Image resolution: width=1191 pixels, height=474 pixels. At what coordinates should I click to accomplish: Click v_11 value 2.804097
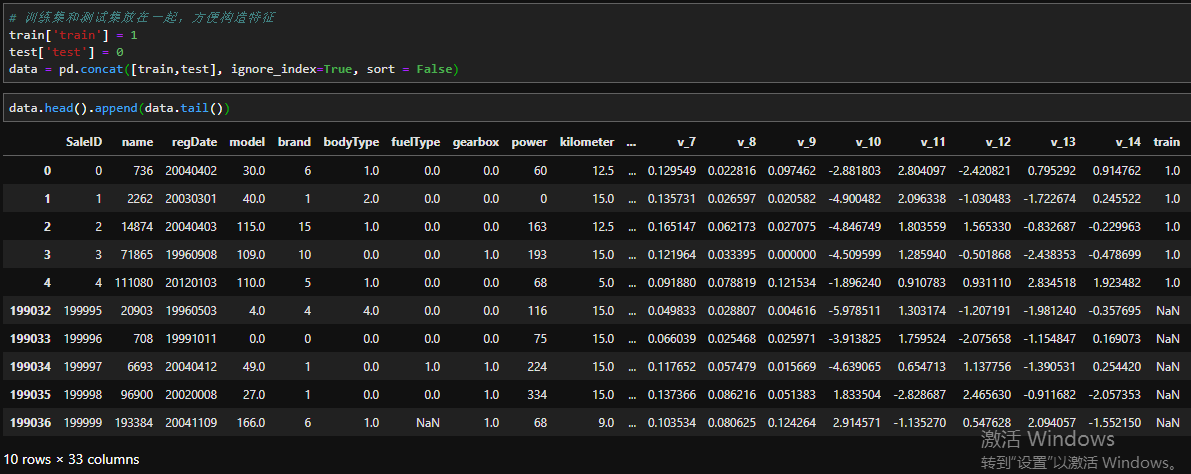click(x=922, y=170)
